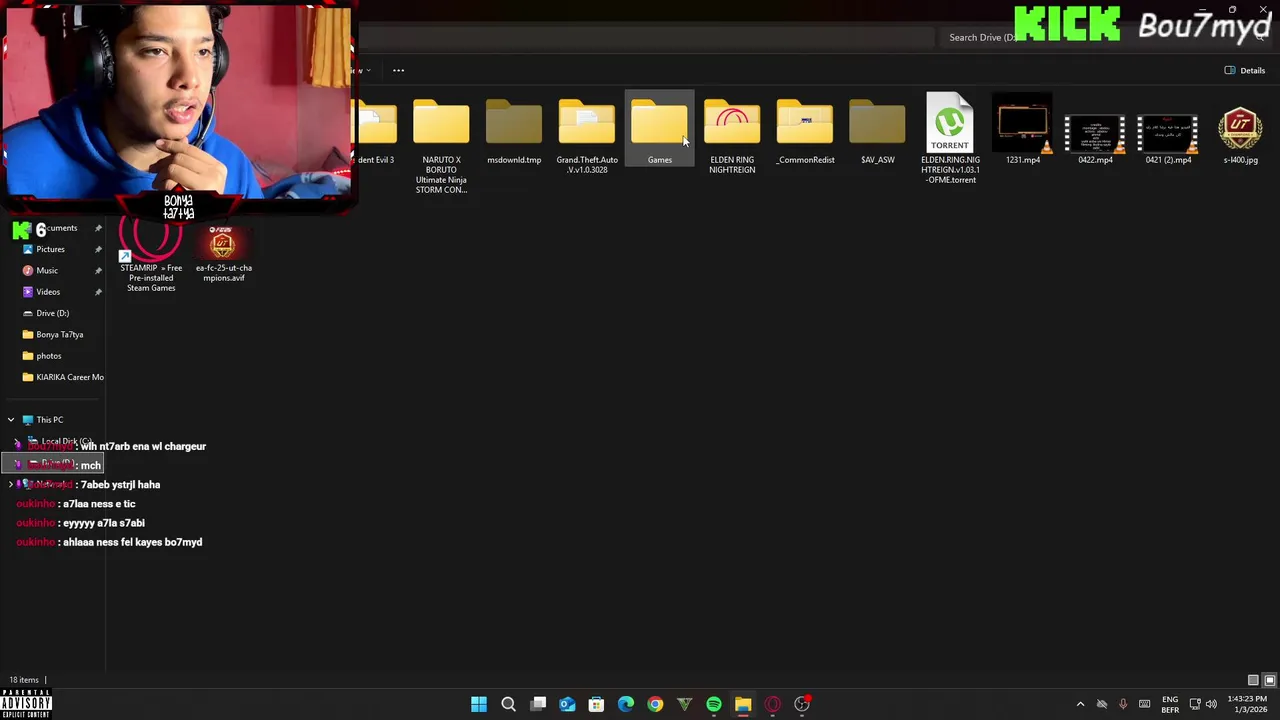Launch Google Chrome from the taskbar
1280x720 pixels.
655,704
